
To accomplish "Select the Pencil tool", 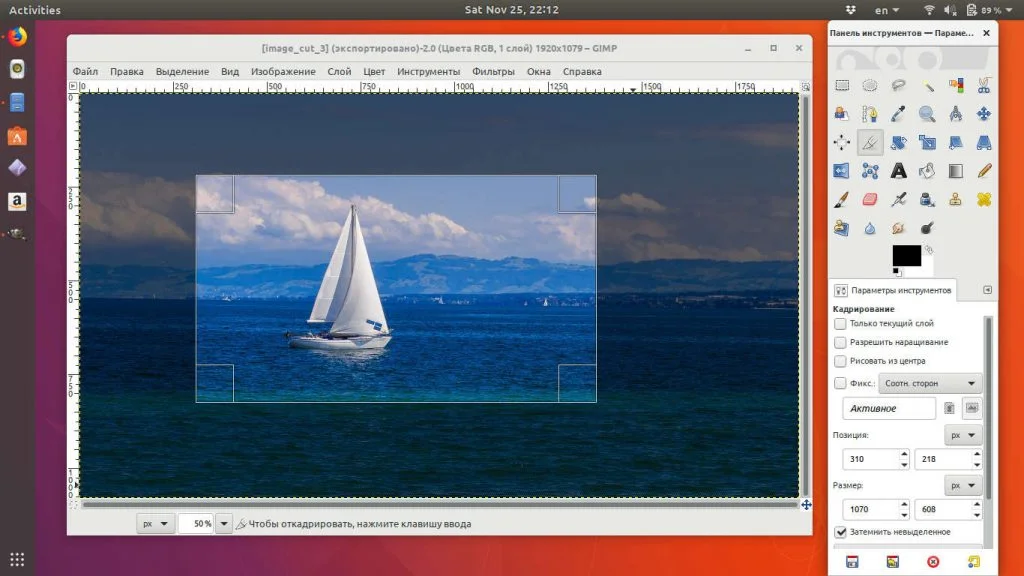I will pos(984,171).
